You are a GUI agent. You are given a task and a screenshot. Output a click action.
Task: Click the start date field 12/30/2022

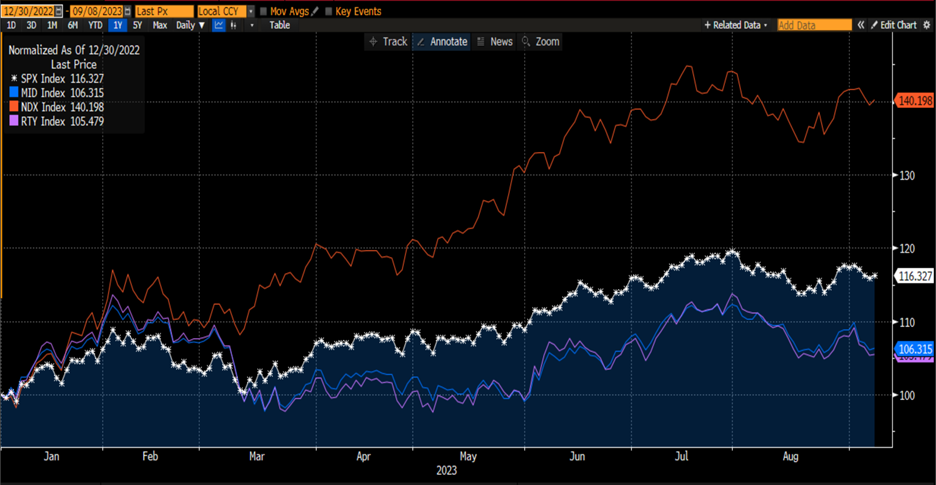pos(28,11)
